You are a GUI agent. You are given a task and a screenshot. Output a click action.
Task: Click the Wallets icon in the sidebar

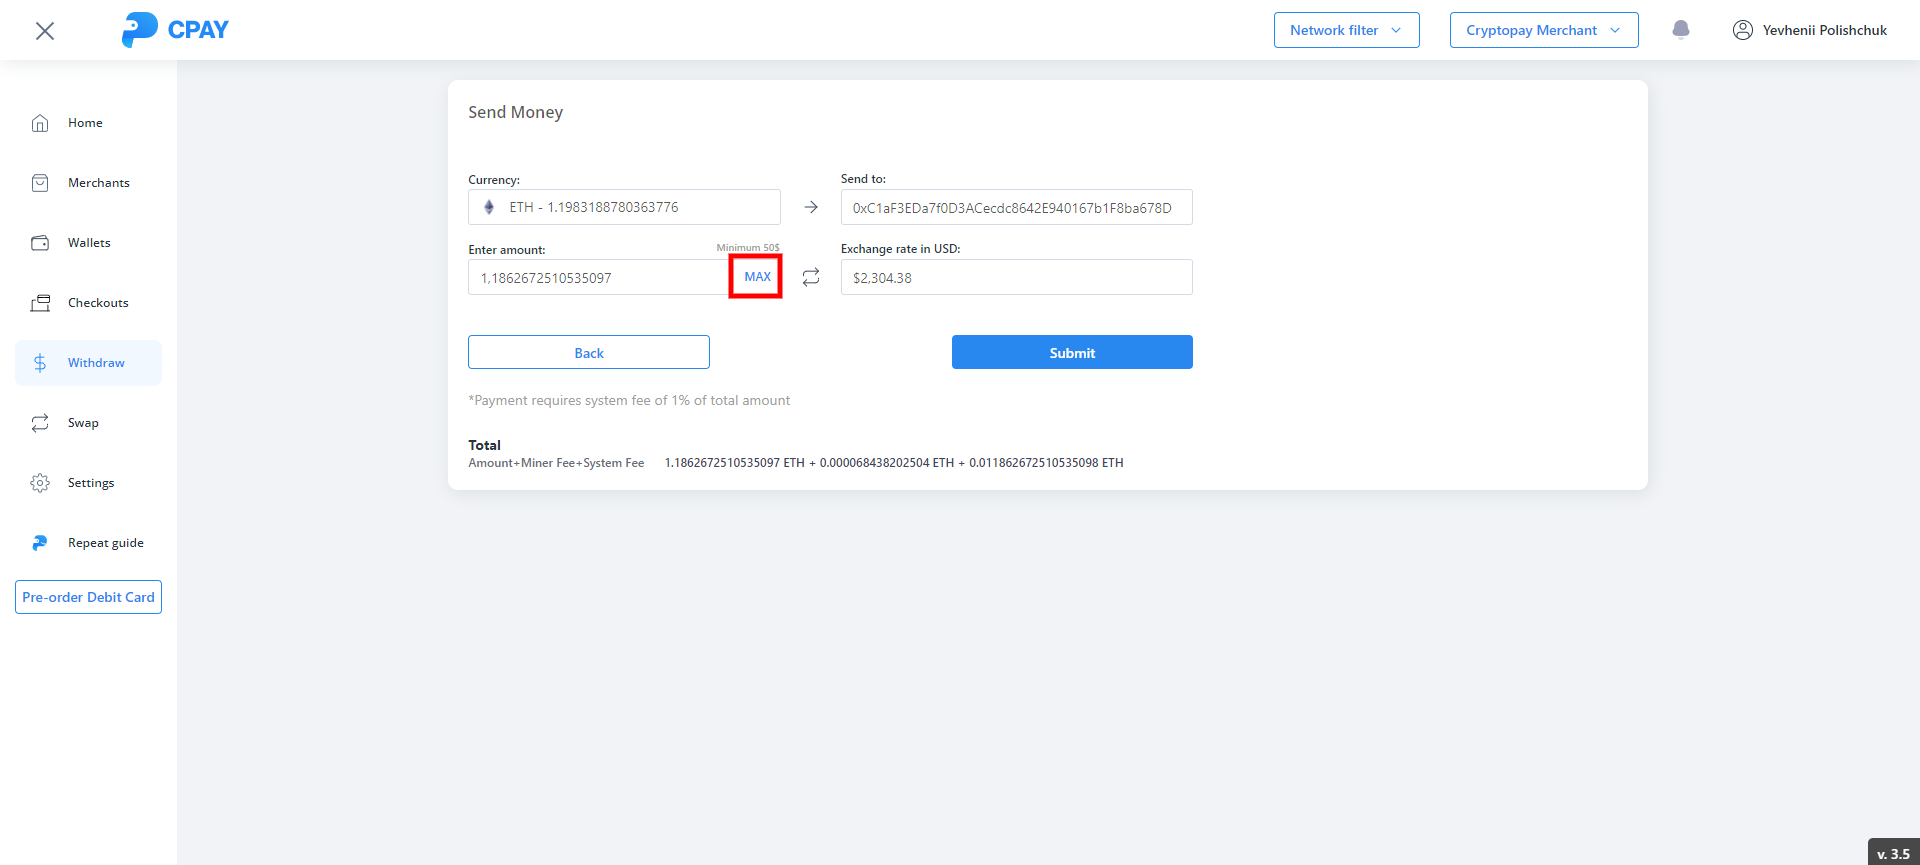tap(40, 243)
